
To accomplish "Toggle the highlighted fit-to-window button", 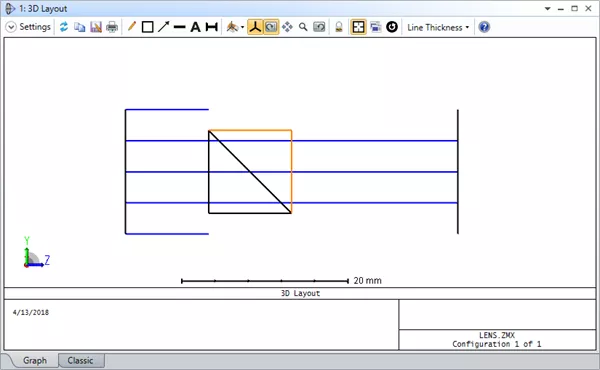I will pos(358,27).
